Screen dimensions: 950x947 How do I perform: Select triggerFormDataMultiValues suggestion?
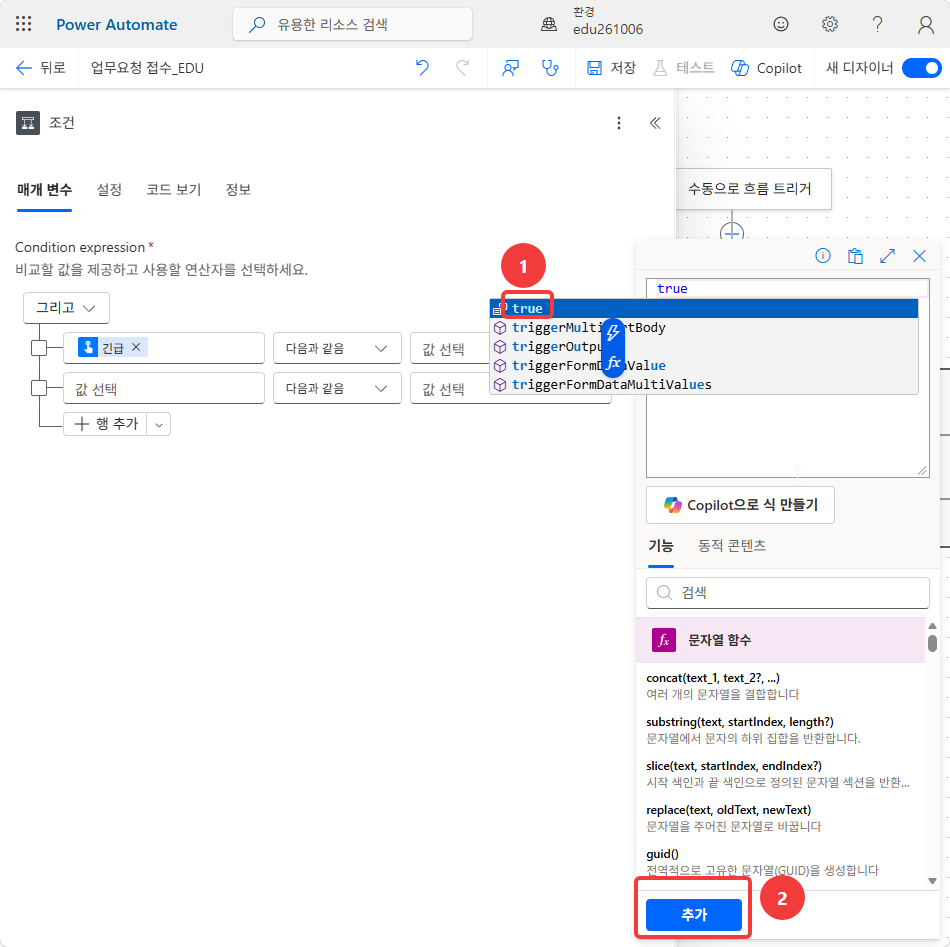(704, 384)
